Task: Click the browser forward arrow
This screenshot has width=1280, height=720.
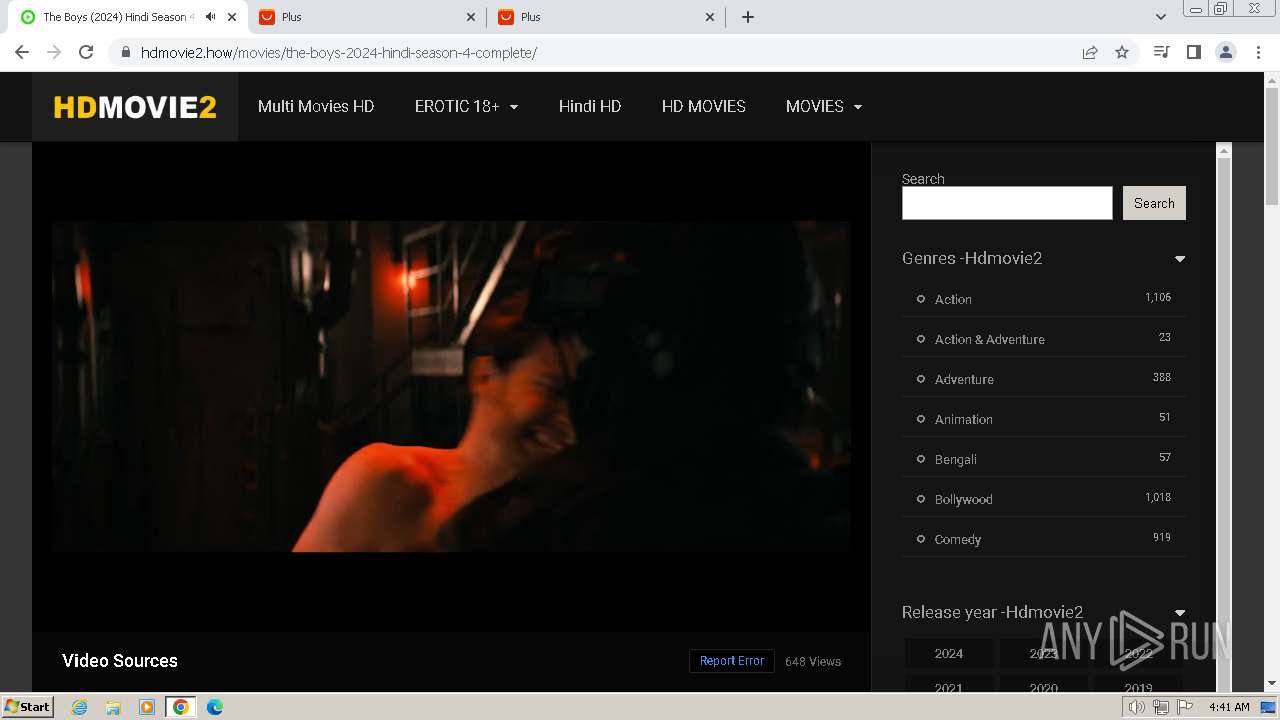Action: [x=54, y=52]
